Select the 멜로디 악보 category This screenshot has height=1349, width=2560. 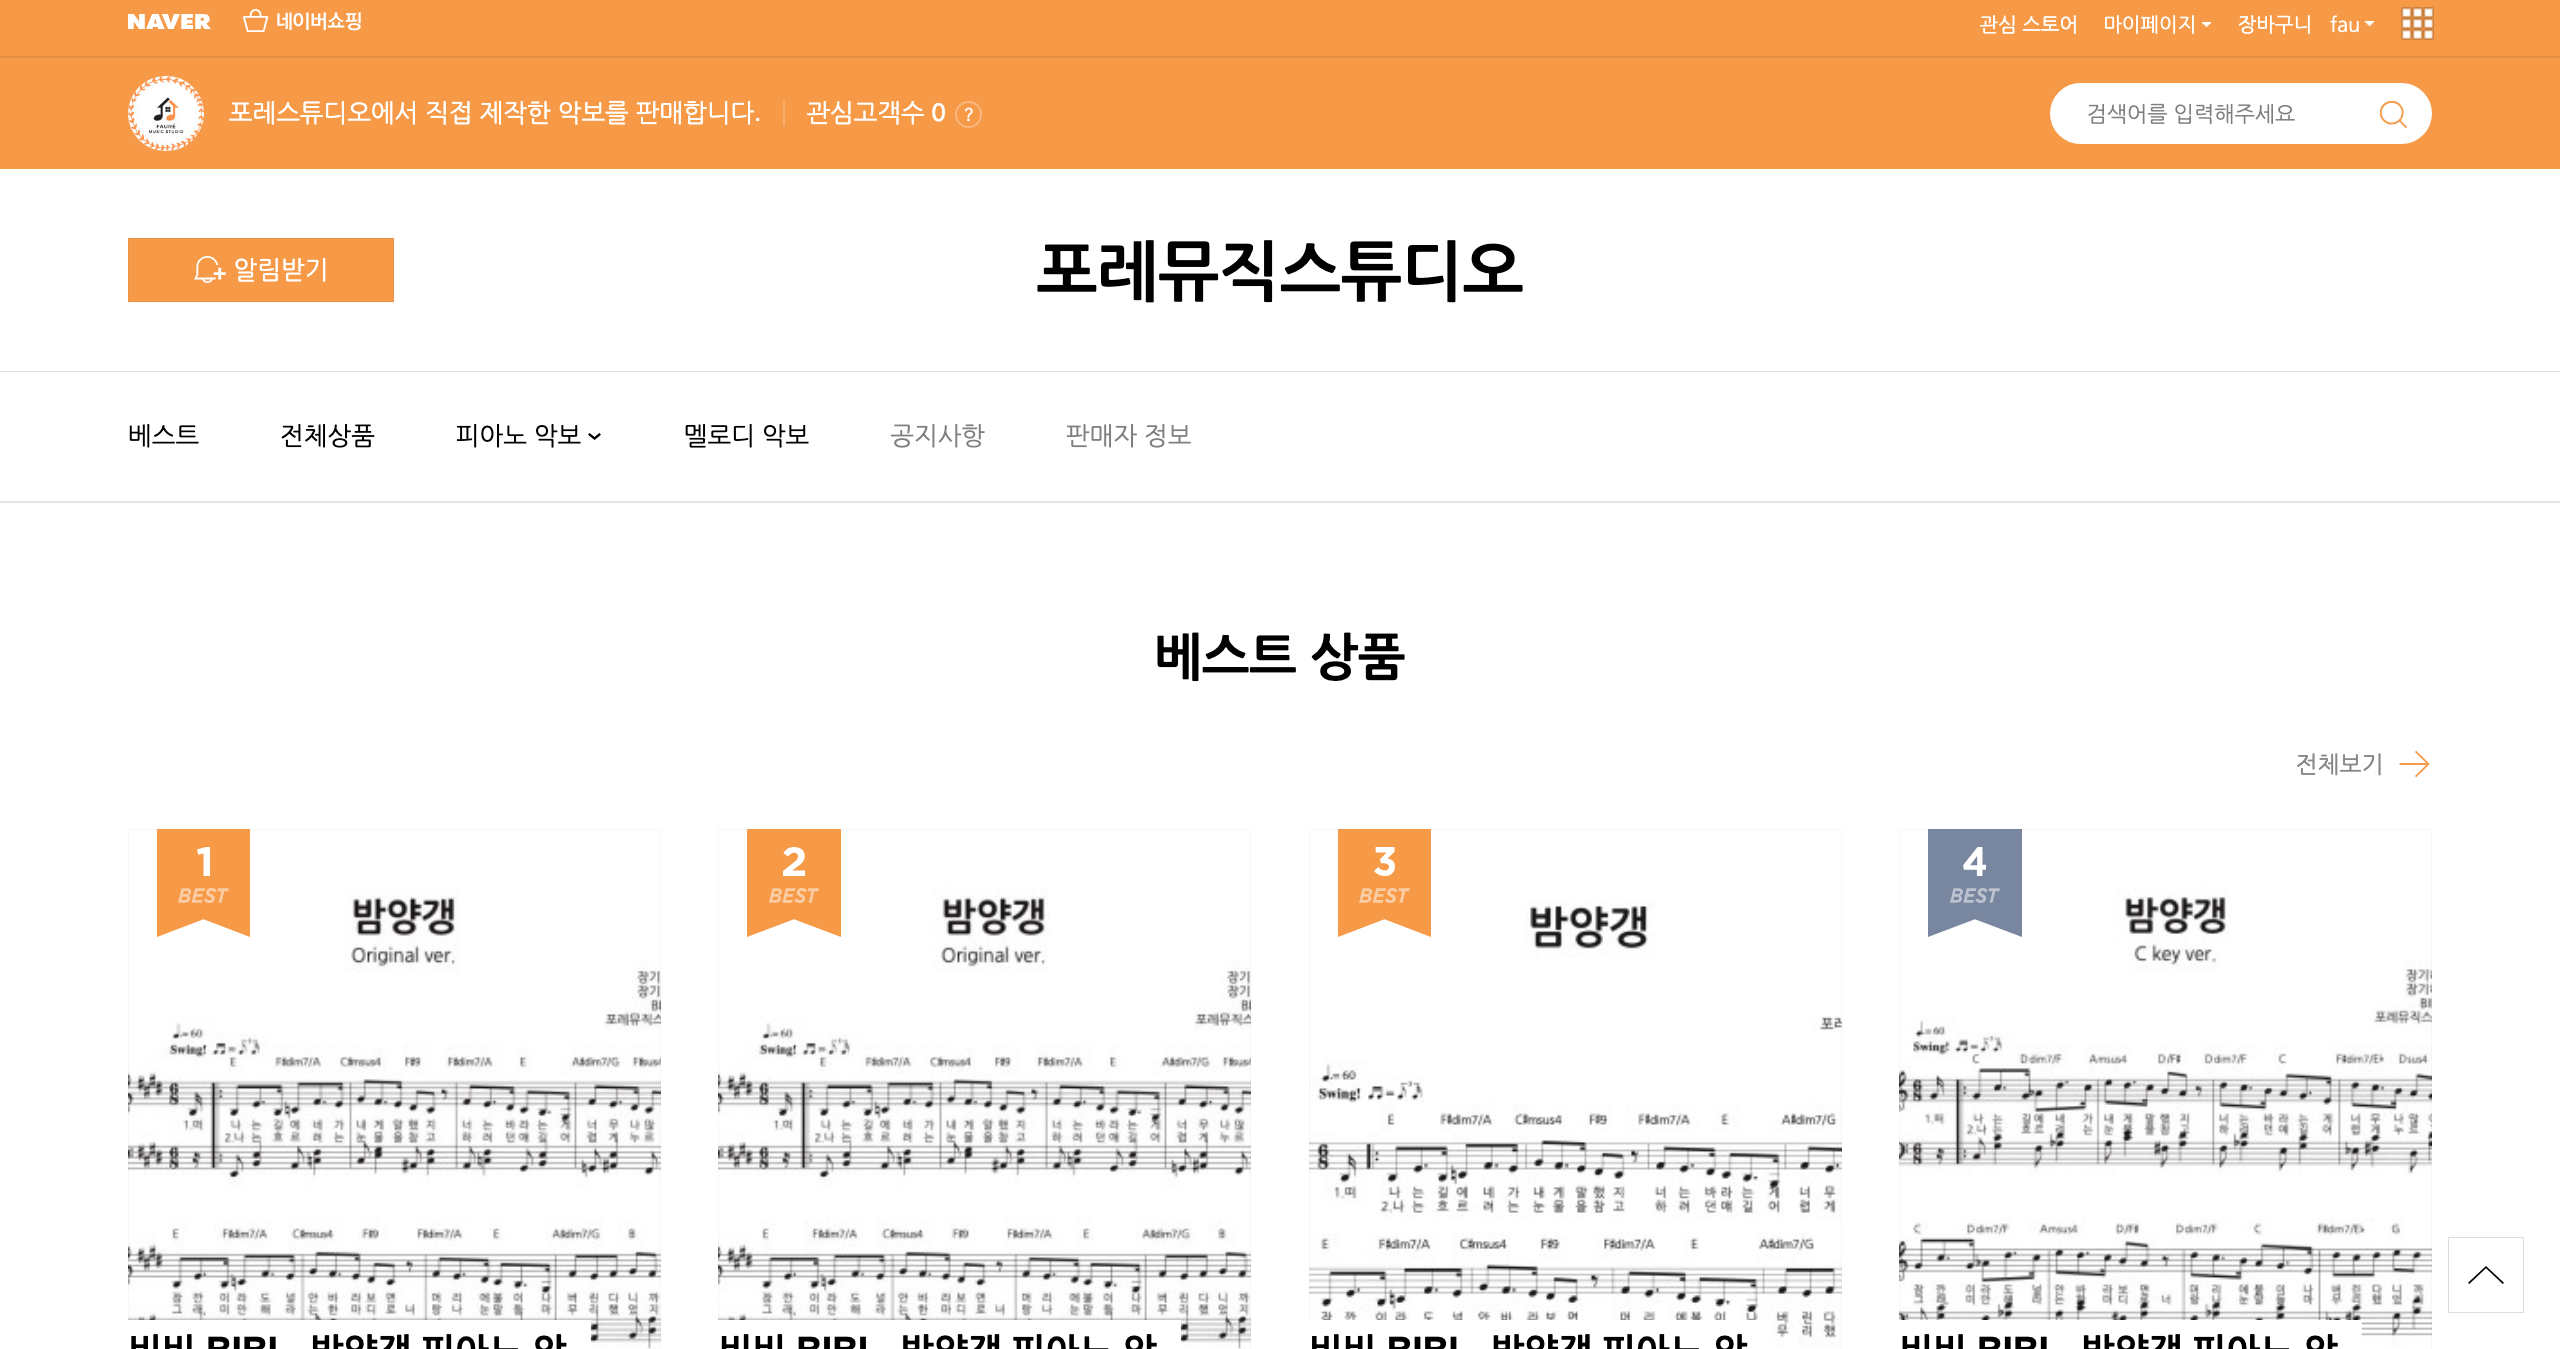point(746,435)
